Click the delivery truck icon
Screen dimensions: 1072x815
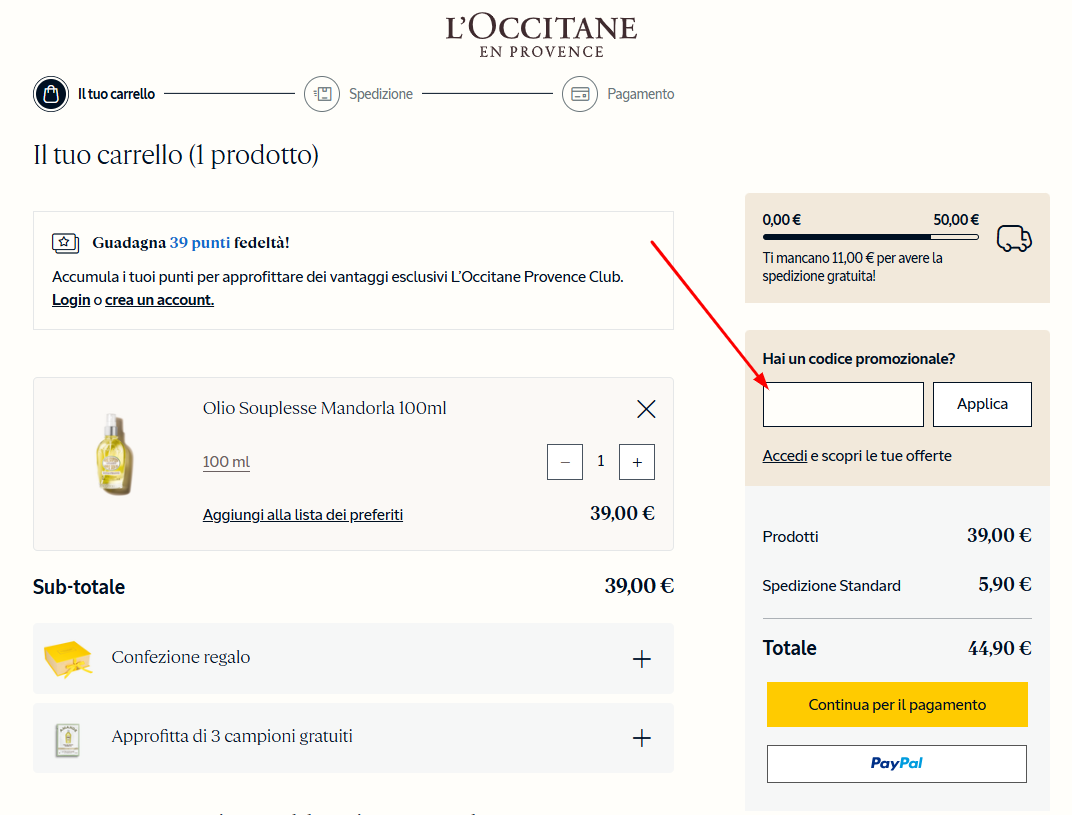coord(1014,240)
